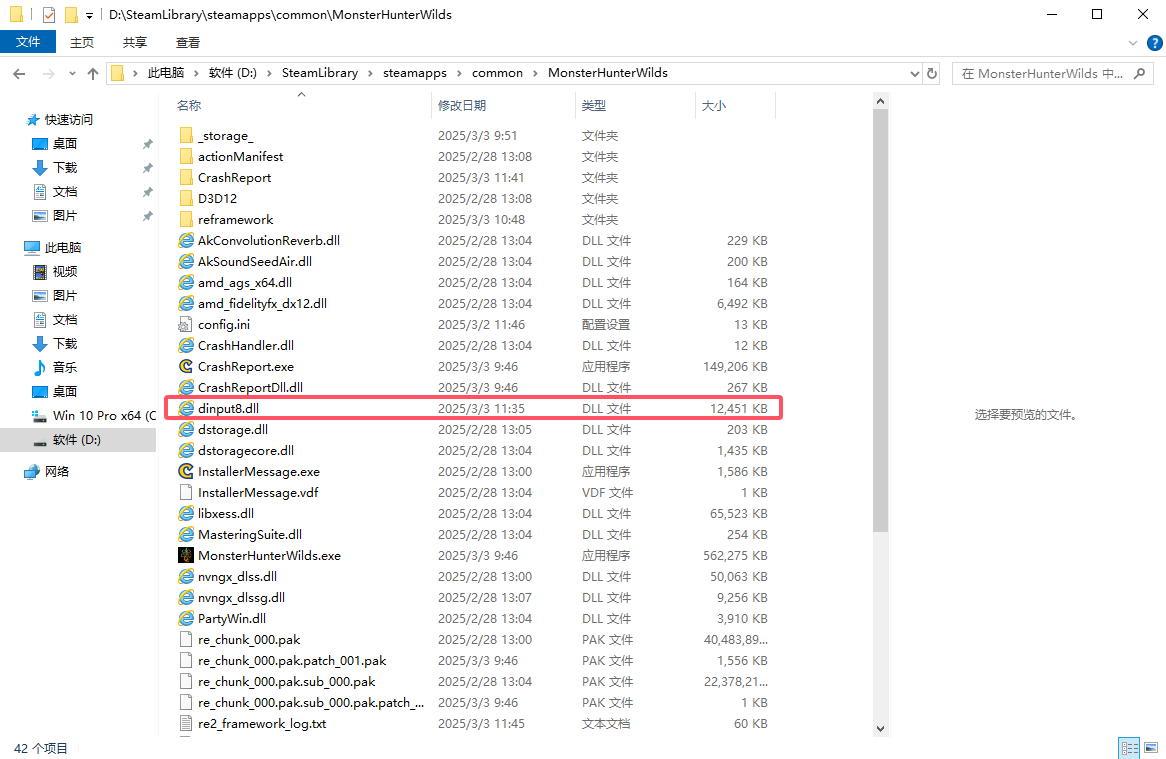Viewport: 1166px width, 759px height.
Task: Click the vertical scrollbar thumb
Action: pyautogui.click(x=880, y=320)
